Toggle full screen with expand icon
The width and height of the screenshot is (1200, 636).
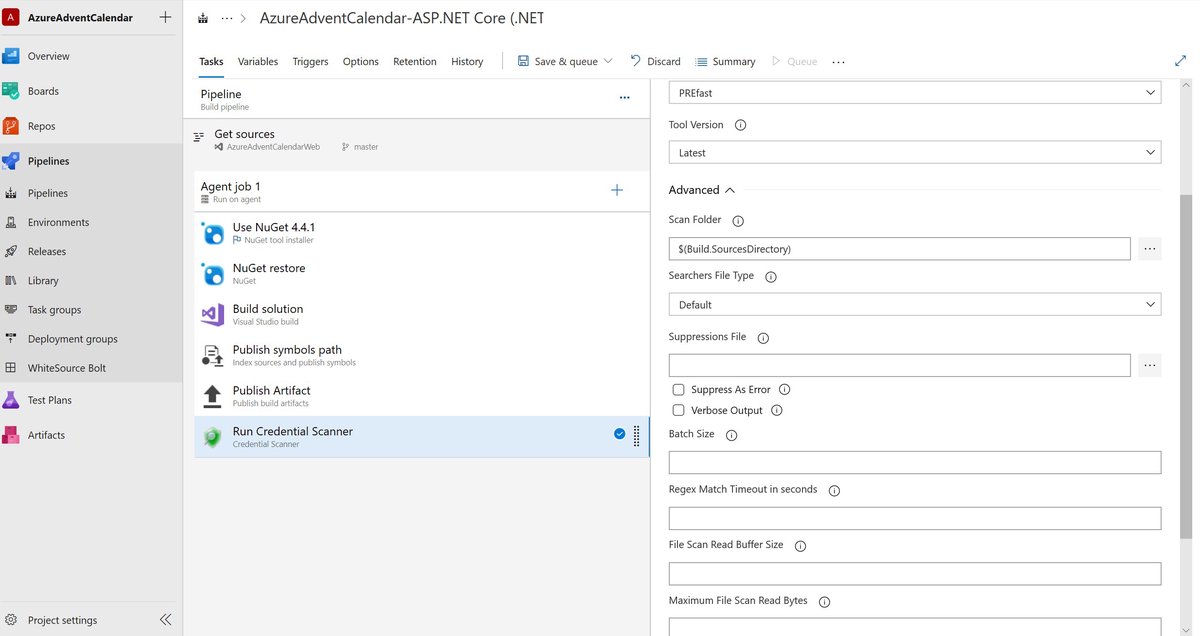pos(1181,61)
